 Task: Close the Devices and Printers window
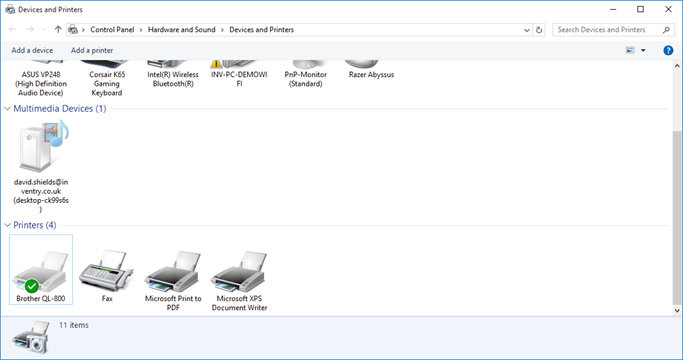668,9
